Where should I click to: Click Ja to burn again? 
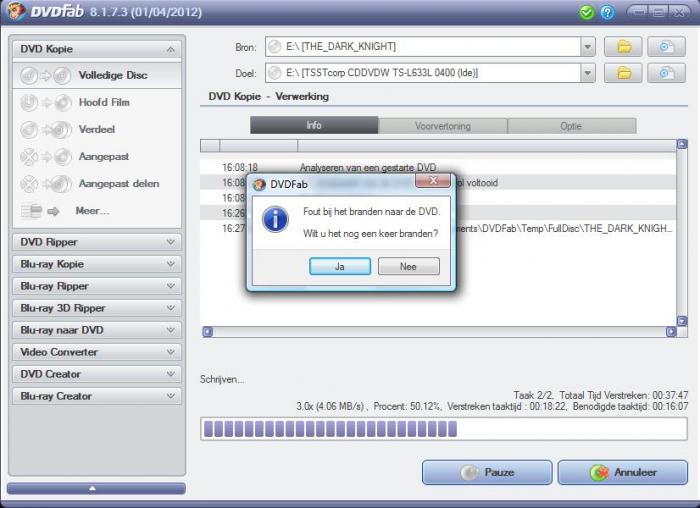(x=340, y=266)
